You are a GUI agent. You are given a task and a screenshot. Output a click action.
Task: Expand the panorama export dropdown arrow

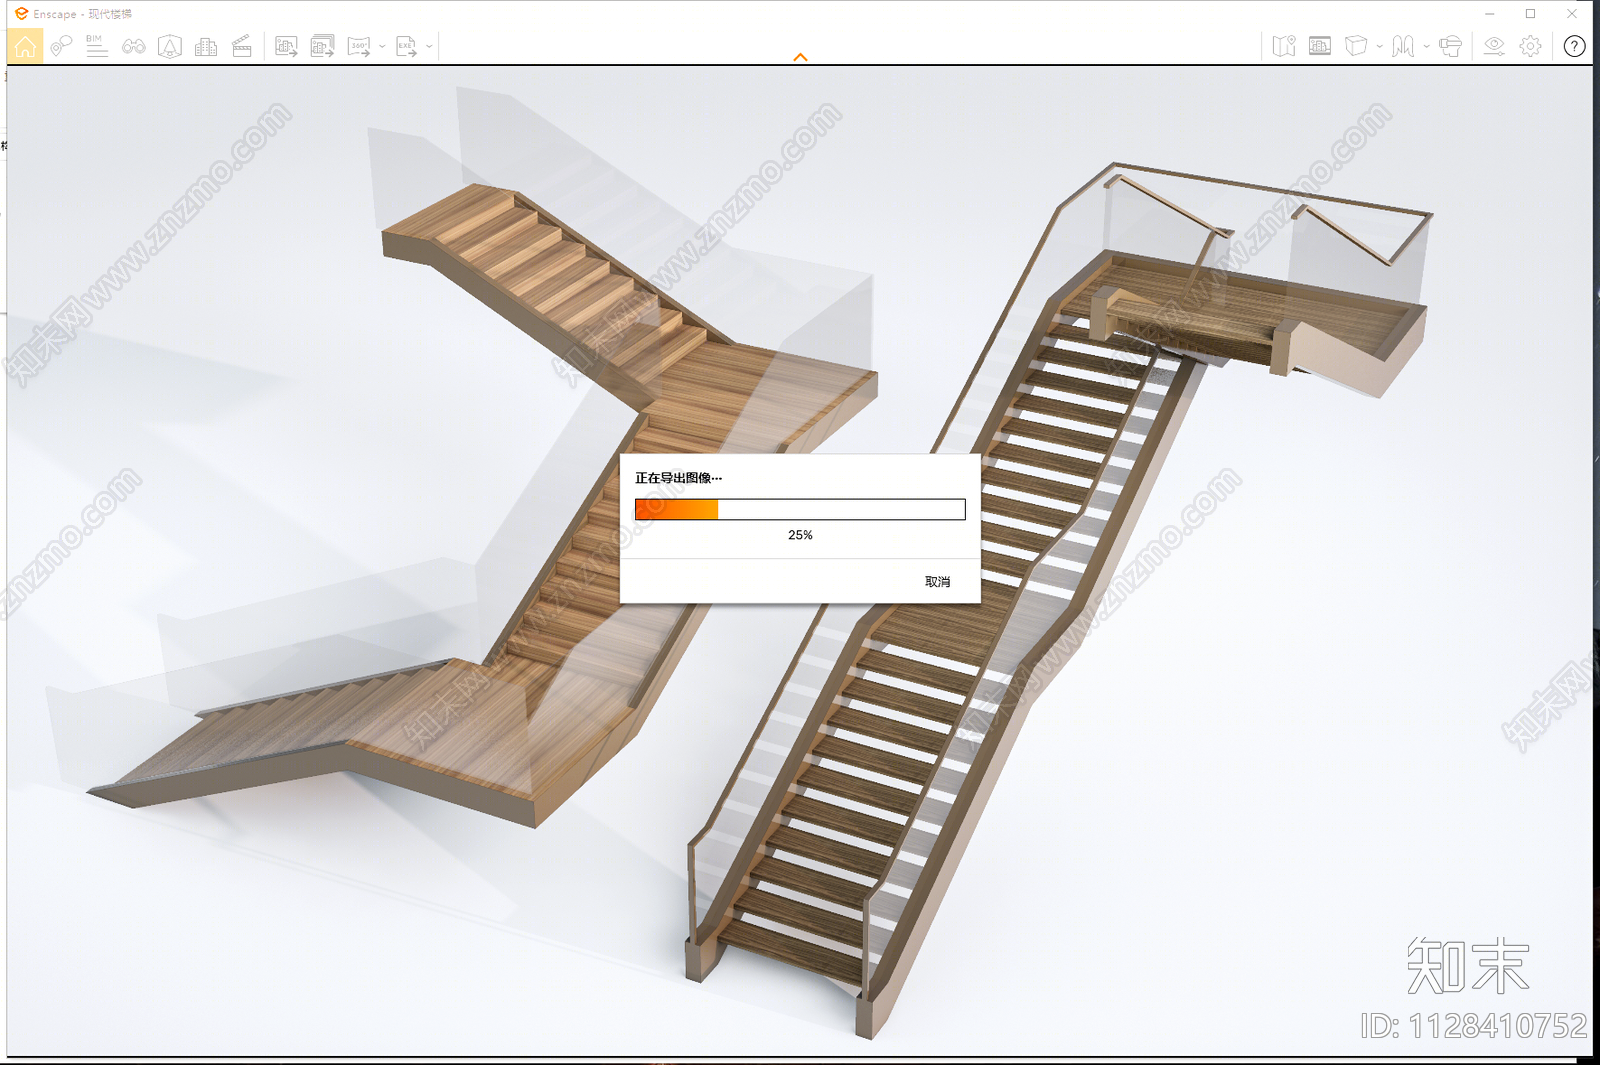click(x=382, y=46)
